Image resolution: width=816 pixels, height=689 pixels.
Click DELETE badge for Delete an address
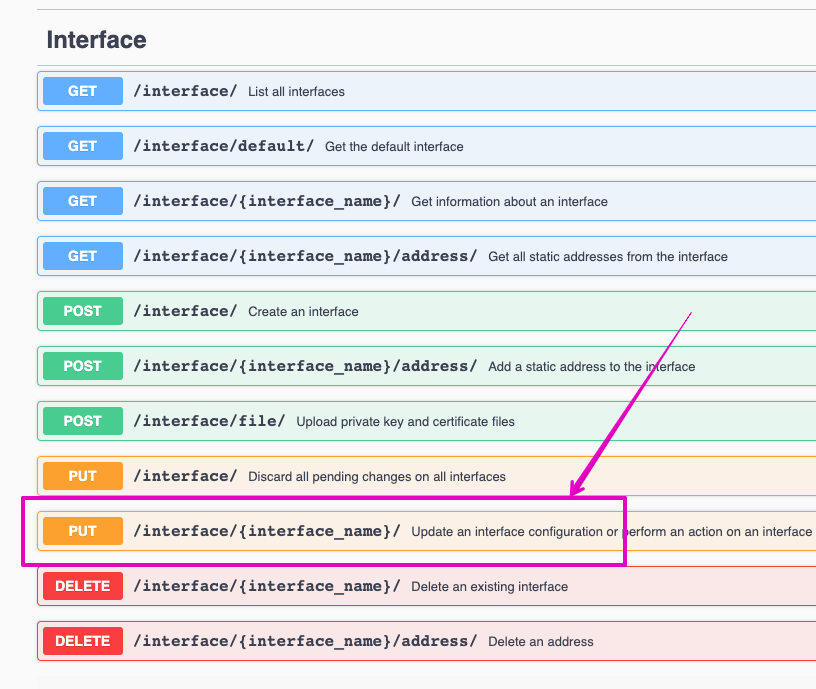click(x=82, y=641)
